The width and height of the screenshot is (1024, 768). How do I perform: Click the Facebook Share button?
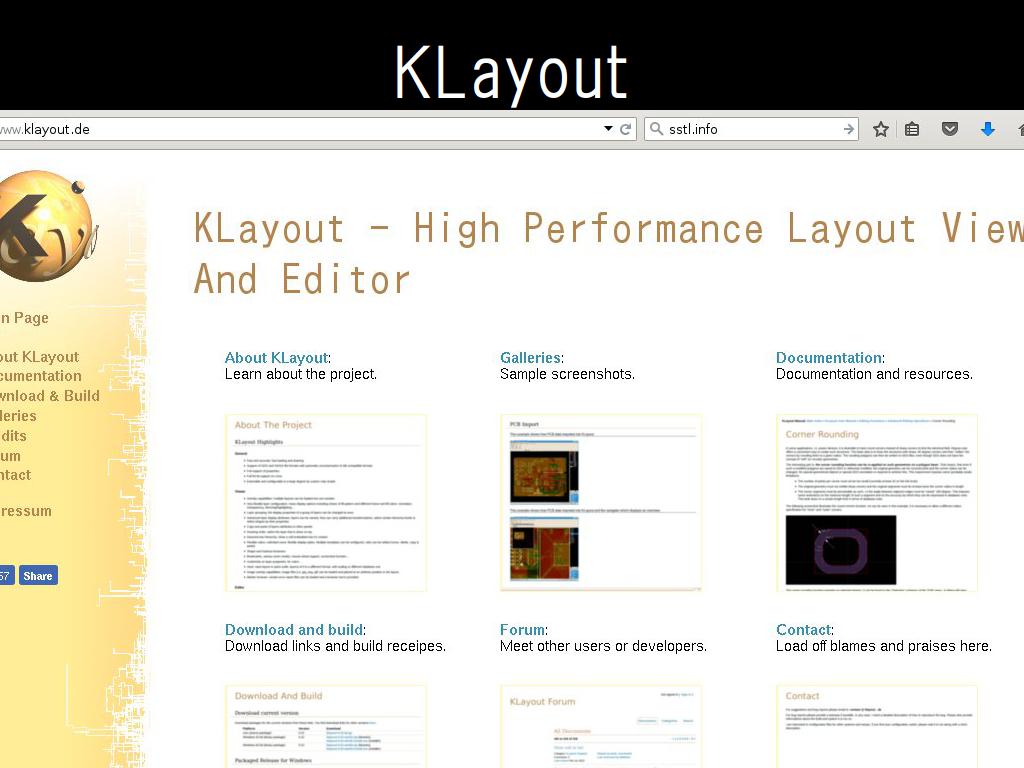pyautogui.click(x=38, y=575)
